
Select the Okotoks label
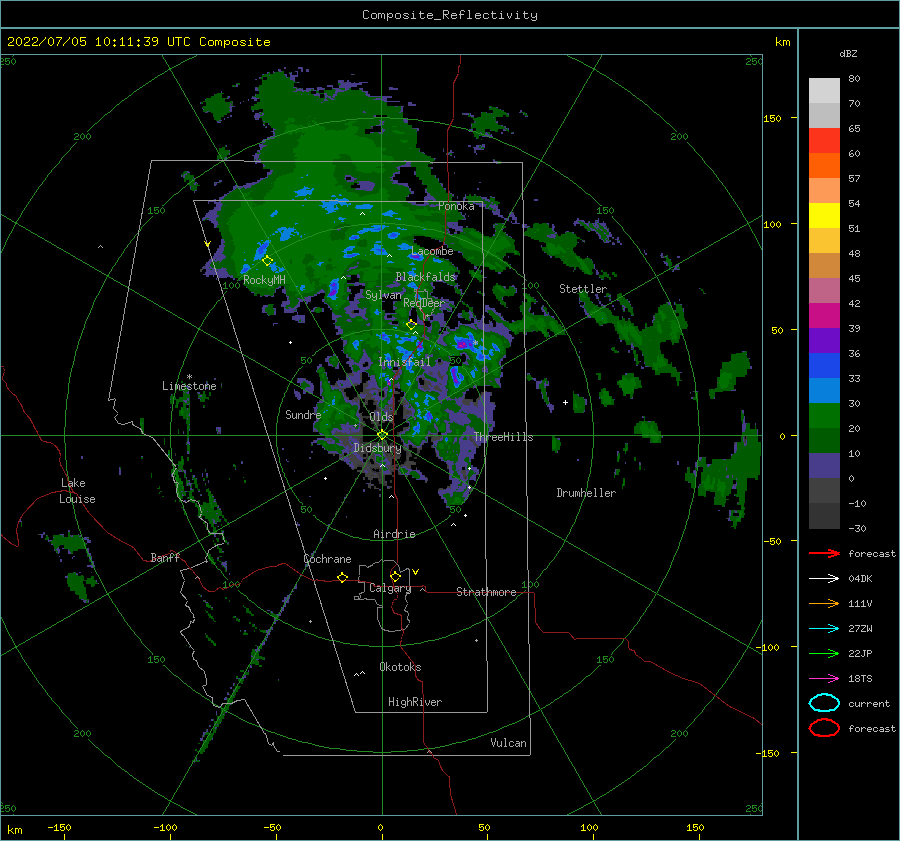400,667
